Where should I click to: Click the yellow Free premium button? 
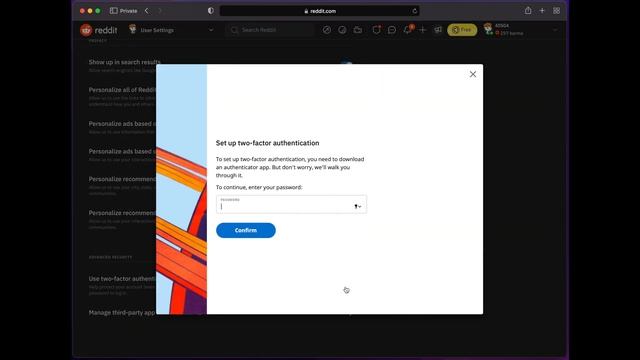coord(462,30)
